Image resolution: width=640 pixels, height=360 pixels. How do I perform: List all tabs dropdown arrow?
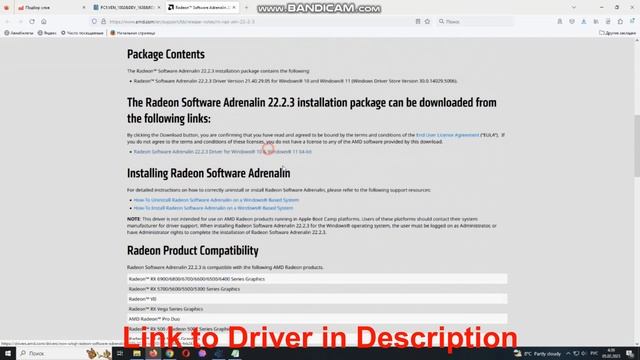(x=573, y=7)
